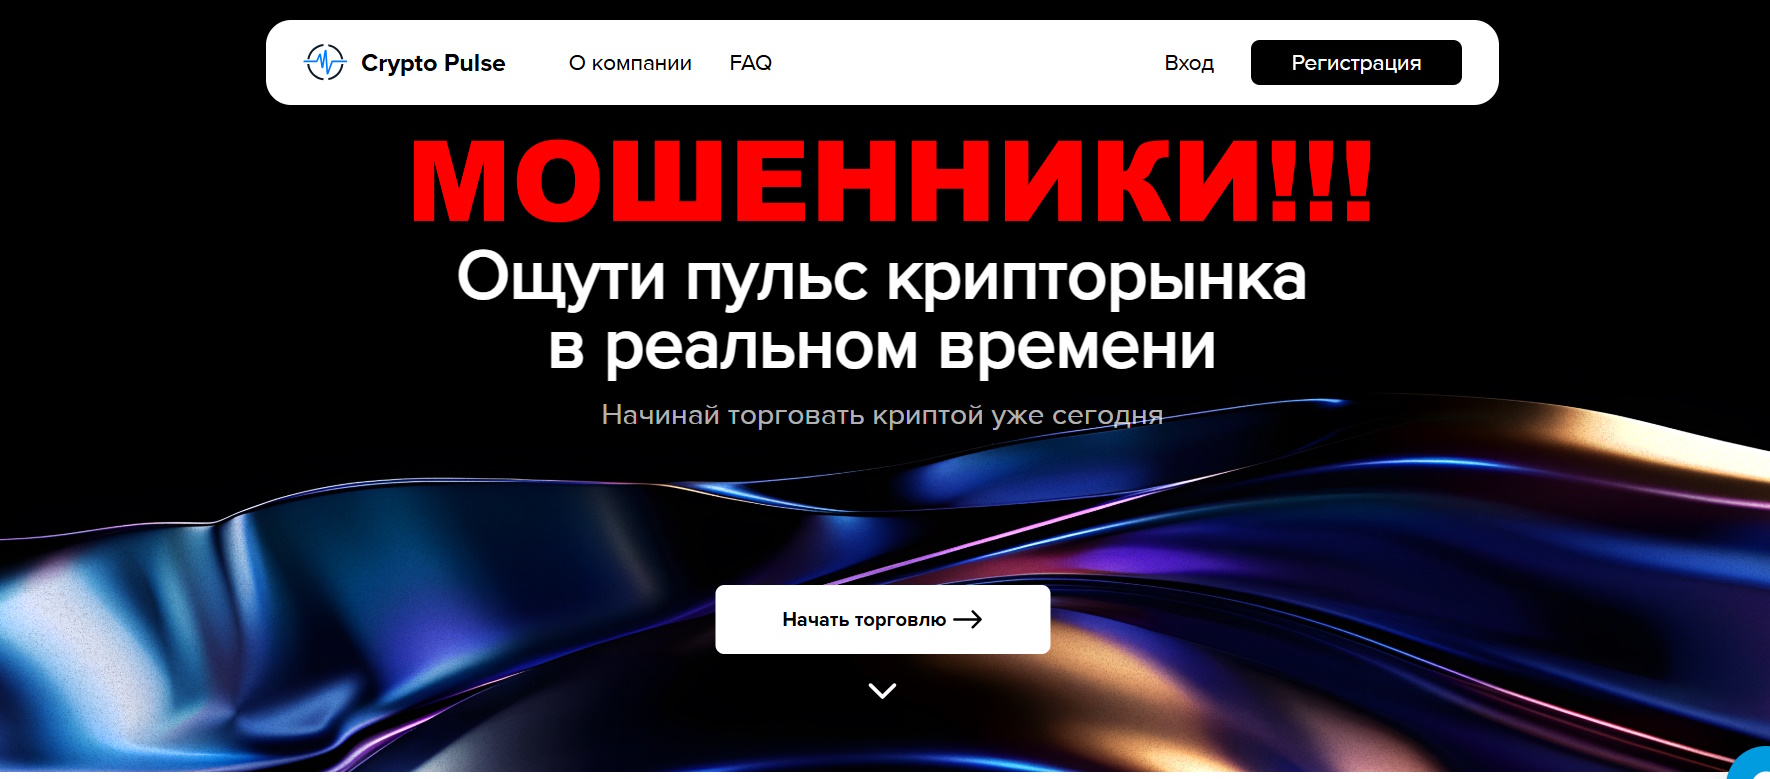Open the О компании menu item
This screenshot has height=779, width=1770.
(630, 63)
